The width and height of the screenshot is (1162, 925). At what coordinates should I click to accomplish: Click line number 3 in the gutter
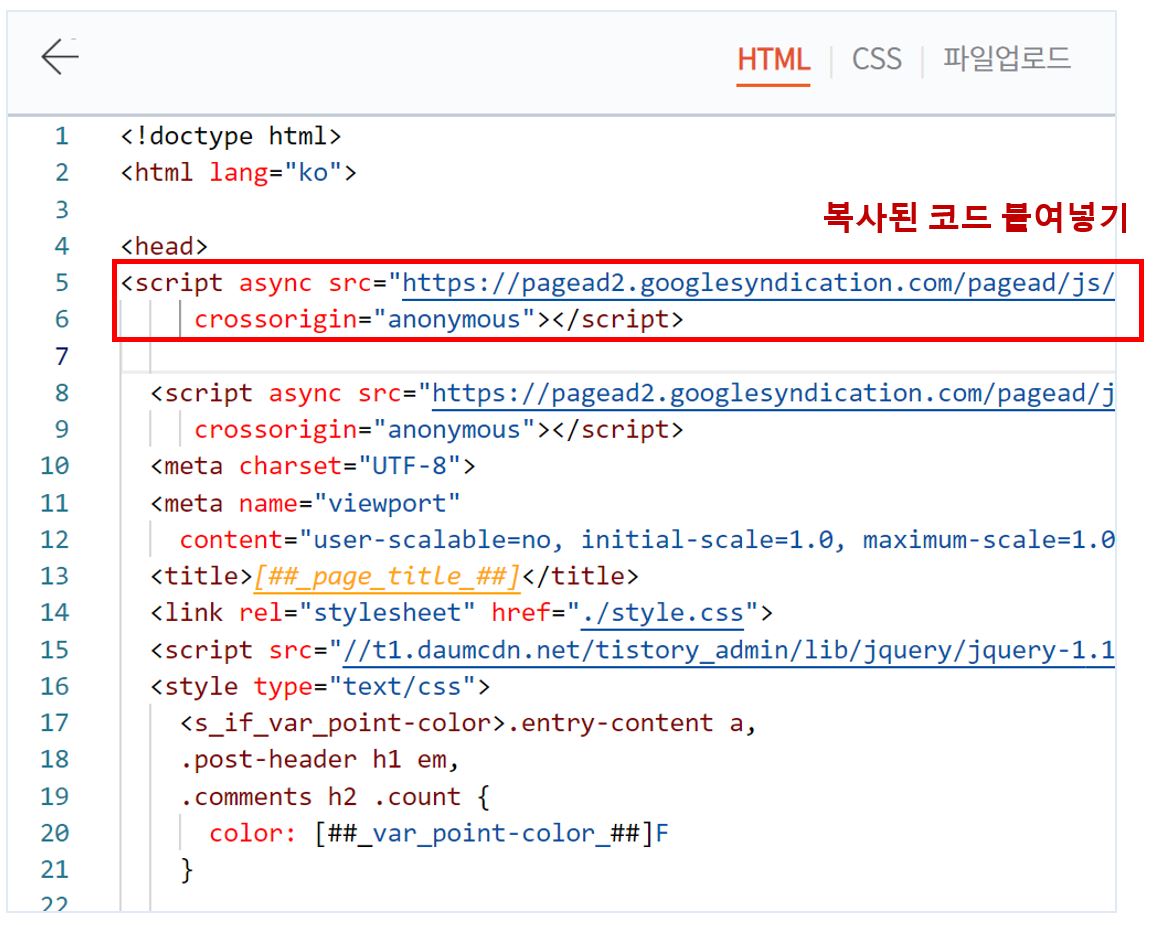62,210
